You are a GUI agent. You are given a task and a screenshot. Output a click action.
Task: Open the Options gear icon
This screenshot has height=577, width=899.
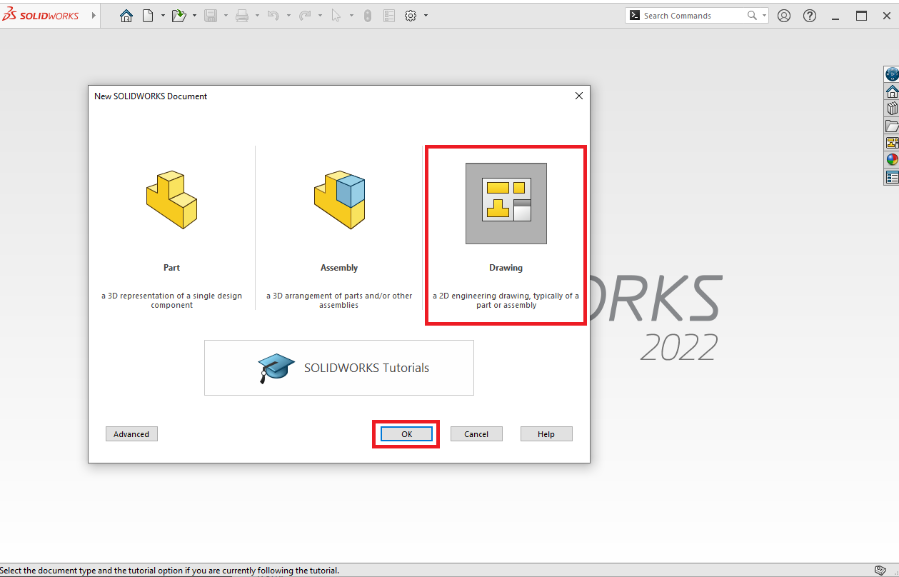(410, 16)
